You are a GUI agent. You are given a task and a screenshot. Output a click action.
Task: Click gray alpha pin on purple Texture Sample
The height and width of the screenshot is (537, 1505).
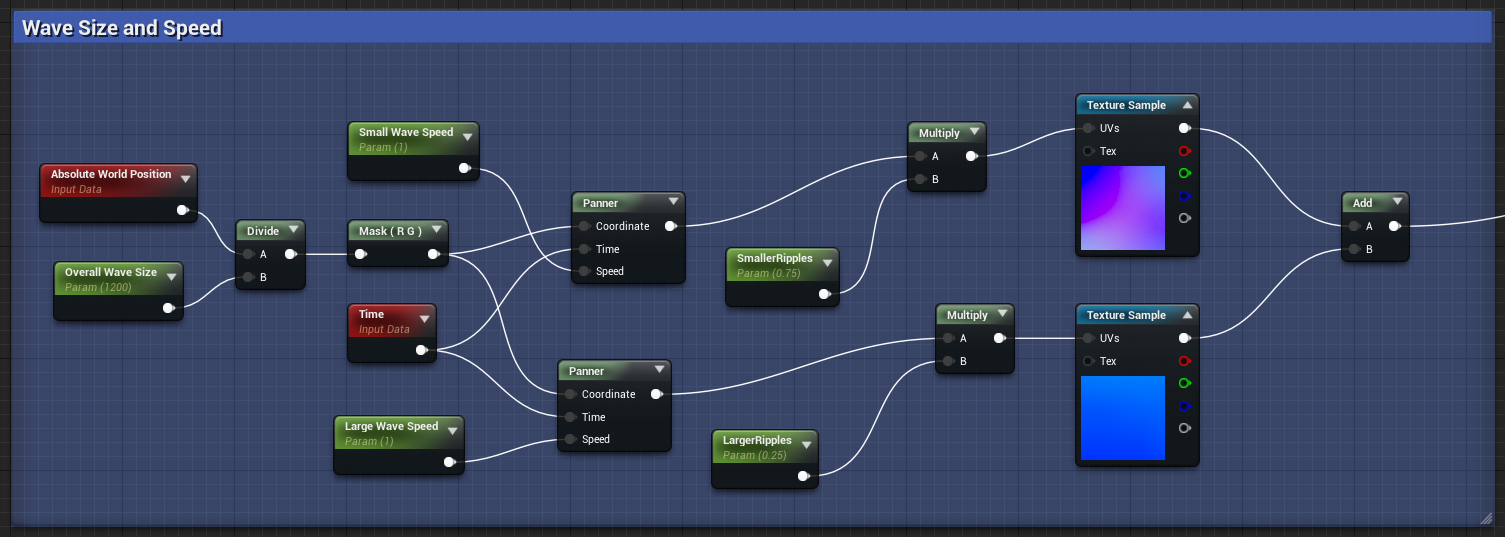[x=1185, y=218]
